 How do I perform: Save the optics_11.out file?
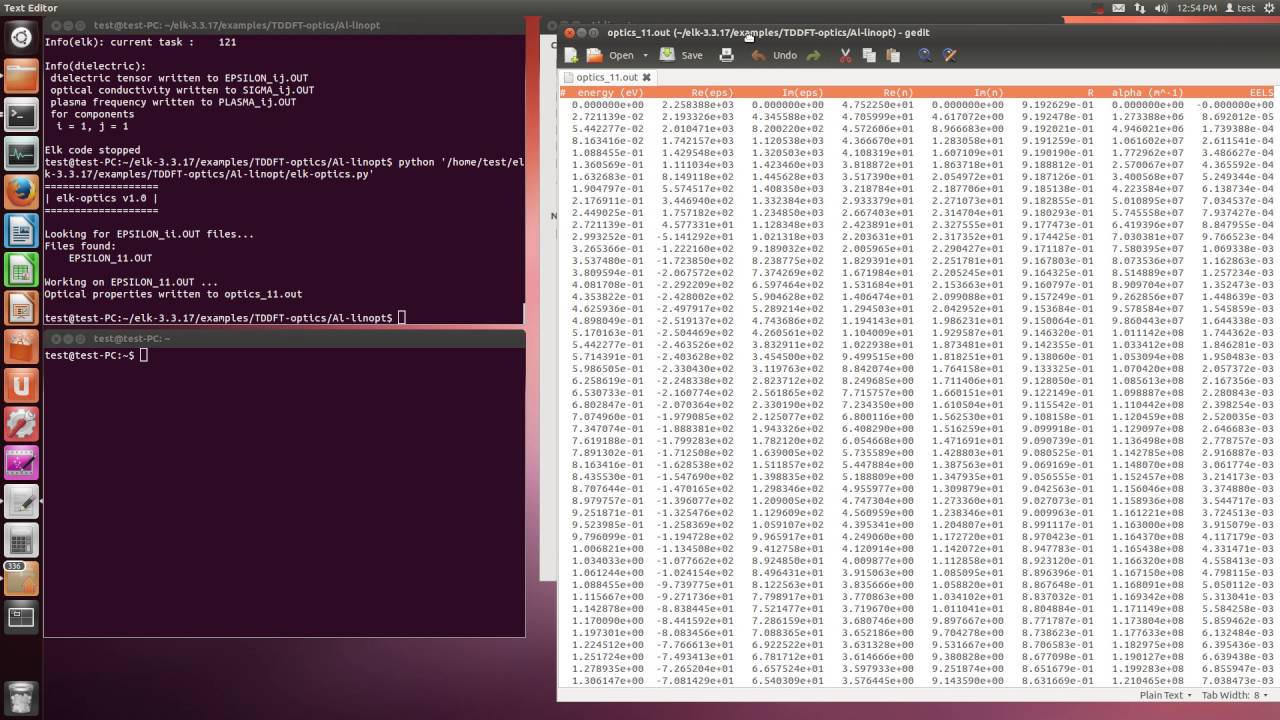pos(681,55)
